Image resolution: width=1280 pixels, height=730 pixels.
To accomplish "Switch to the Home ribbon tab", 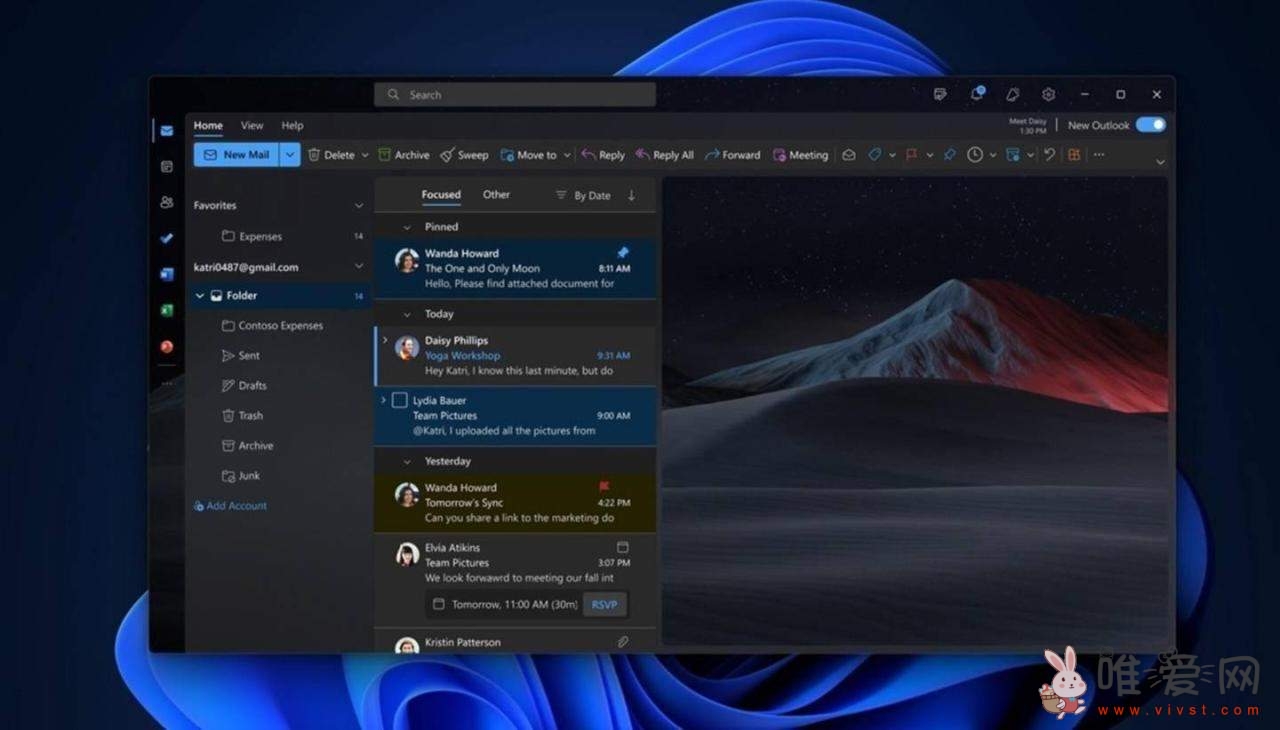I will 208,126.
